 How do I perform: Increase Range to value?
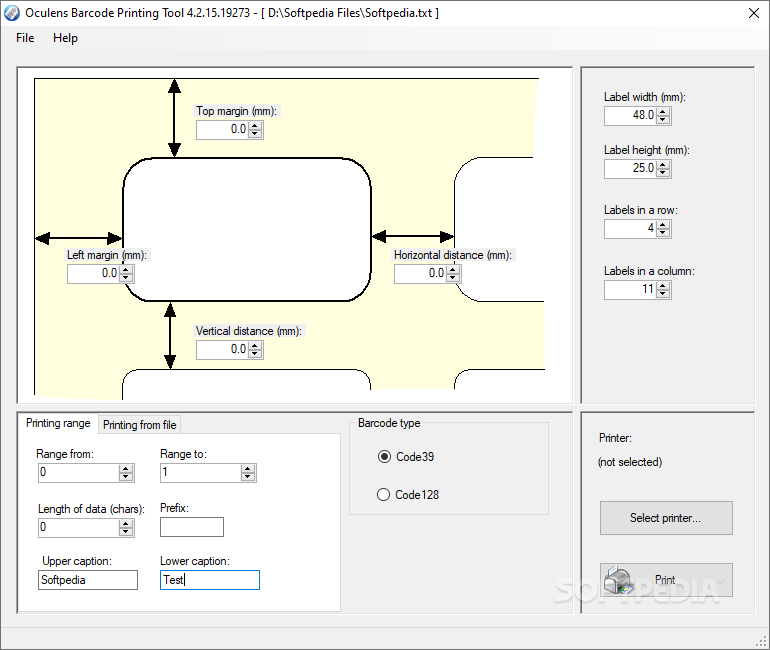[x=248, y=469]
